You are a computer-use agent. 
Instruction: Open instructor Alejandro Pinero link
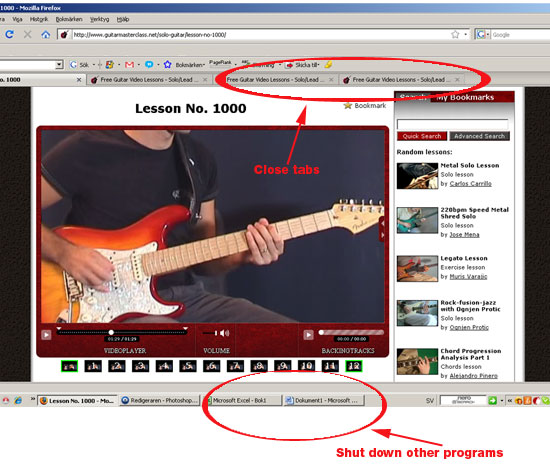(474, 376)
